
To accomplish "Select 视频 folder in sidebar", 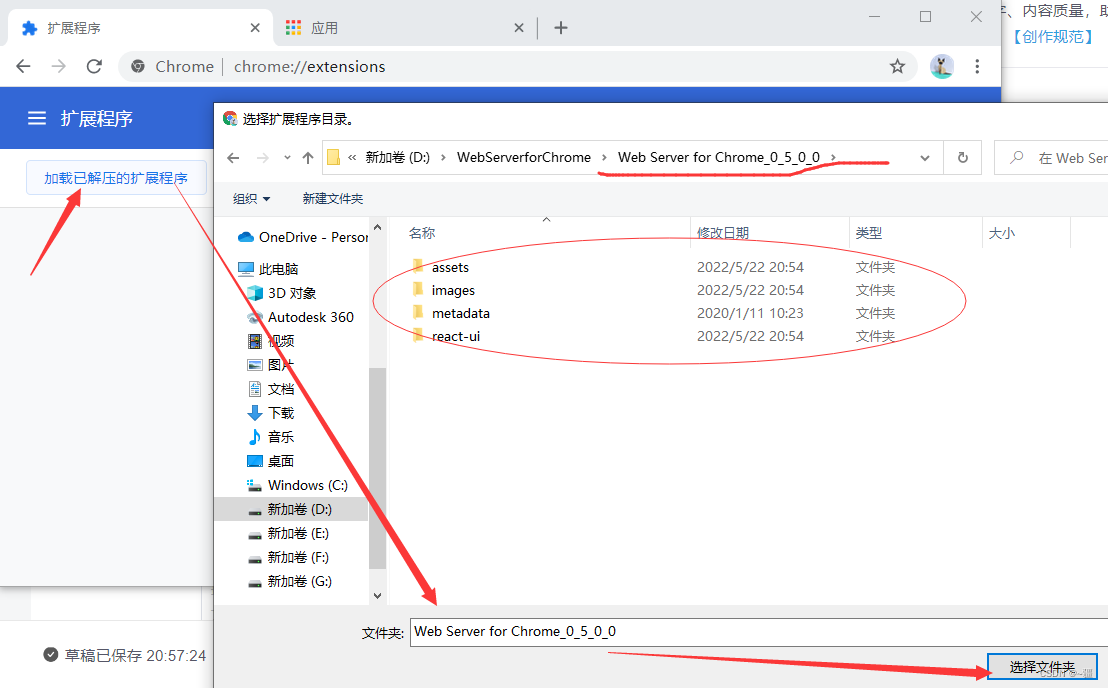I will point(271,341).
